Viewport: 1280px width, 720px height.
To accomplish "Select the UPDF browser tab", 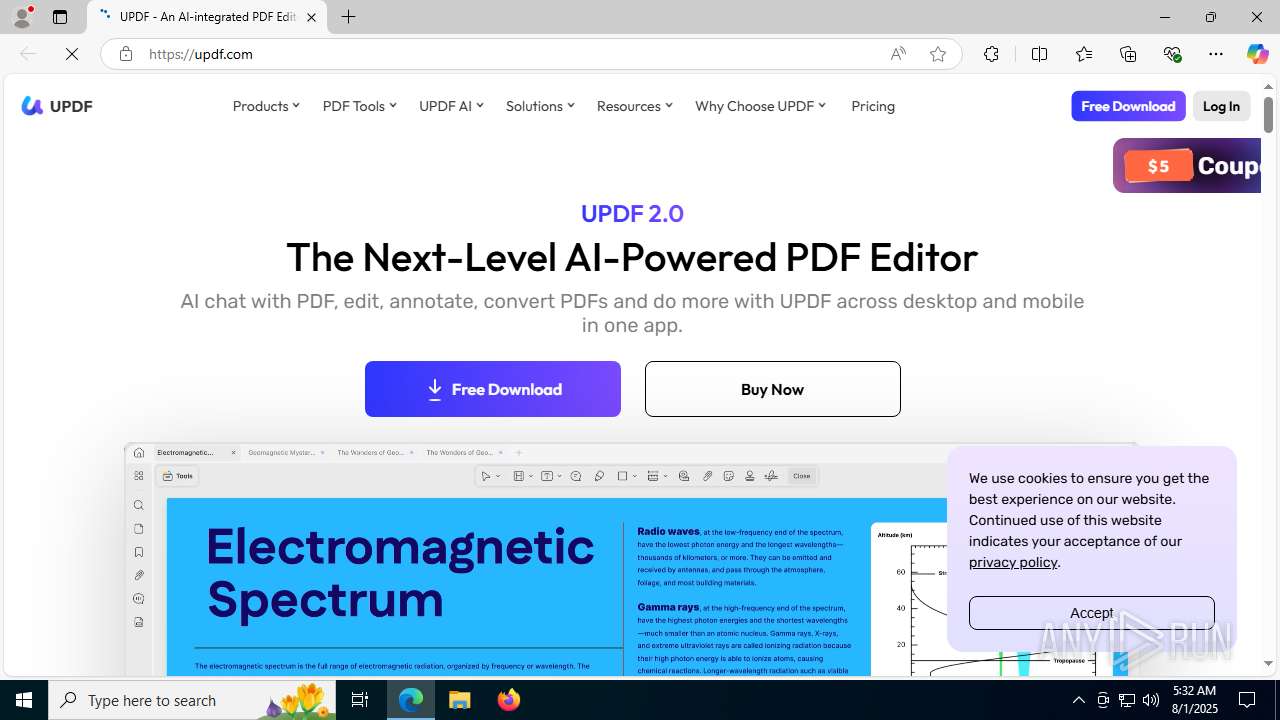I will [x=207, y=17].
